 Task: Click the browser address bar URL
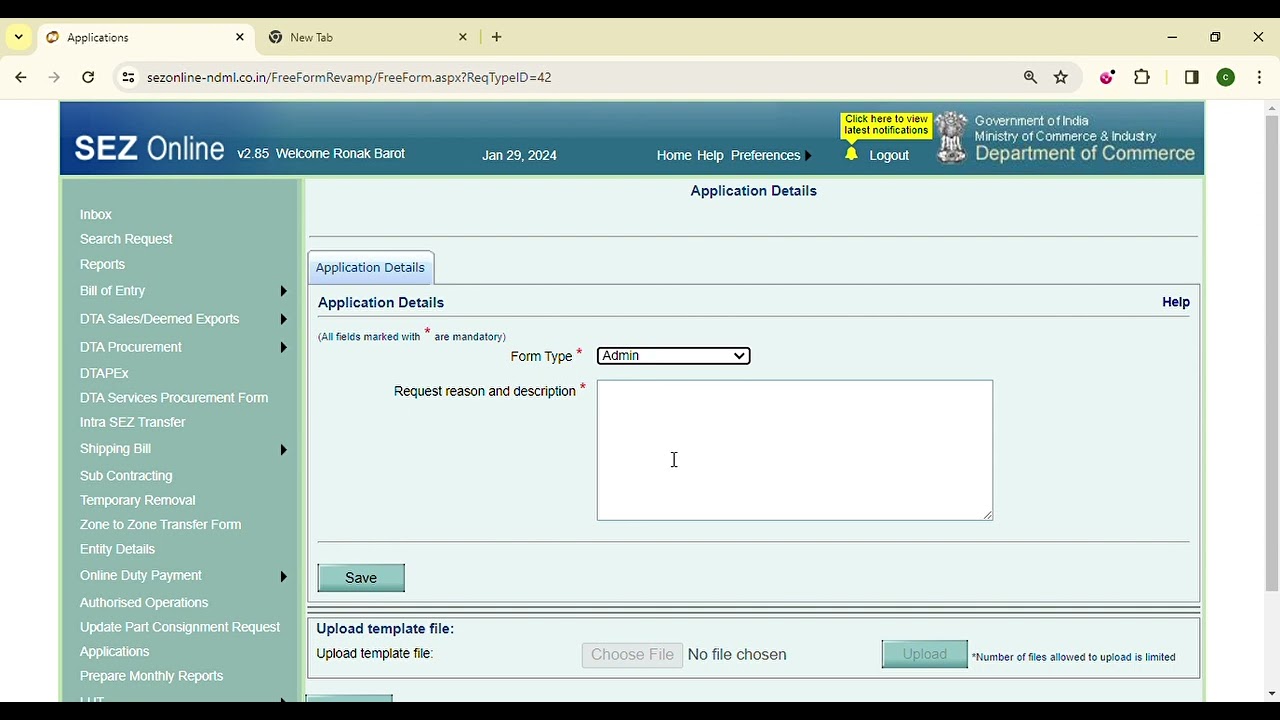click(349, 77)
